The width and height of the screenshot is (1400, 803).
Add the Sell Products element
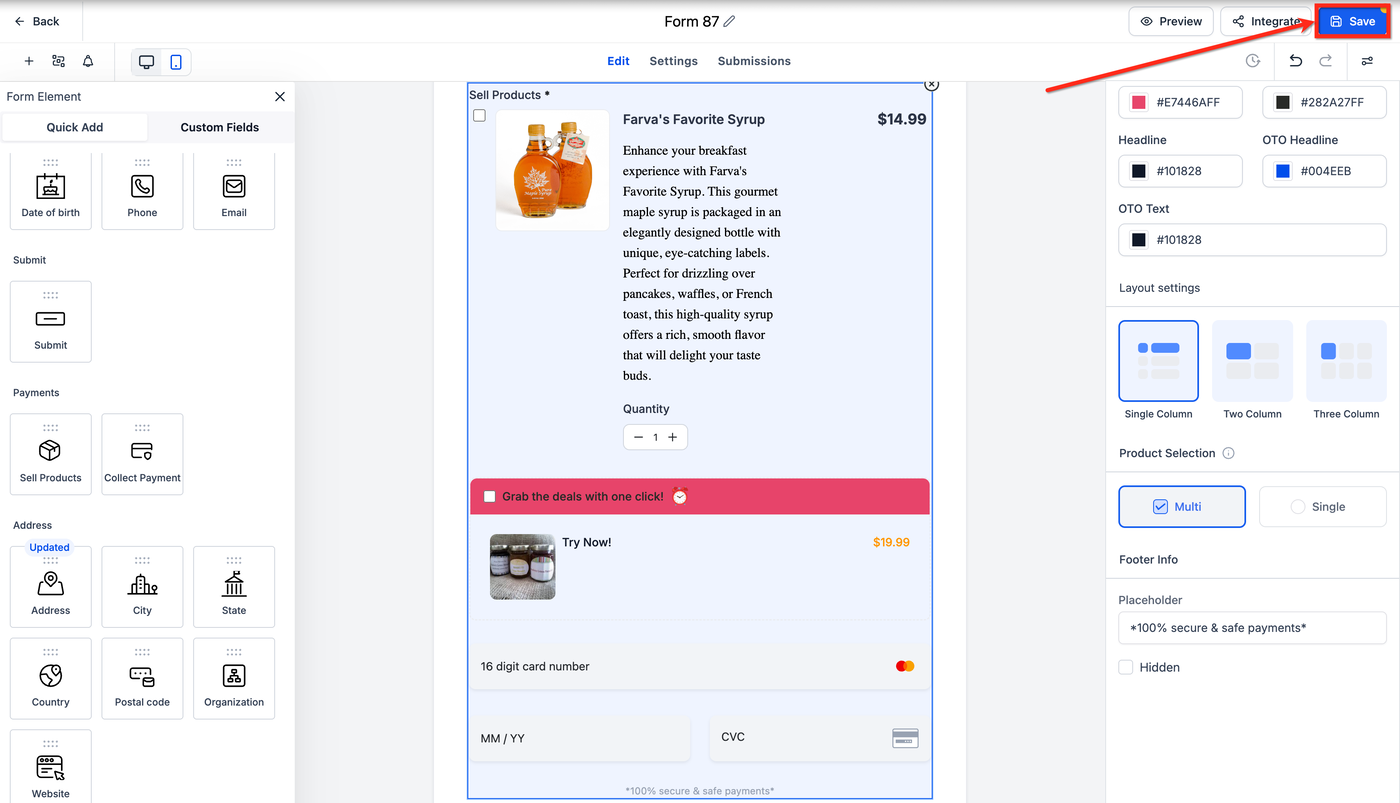50,454
